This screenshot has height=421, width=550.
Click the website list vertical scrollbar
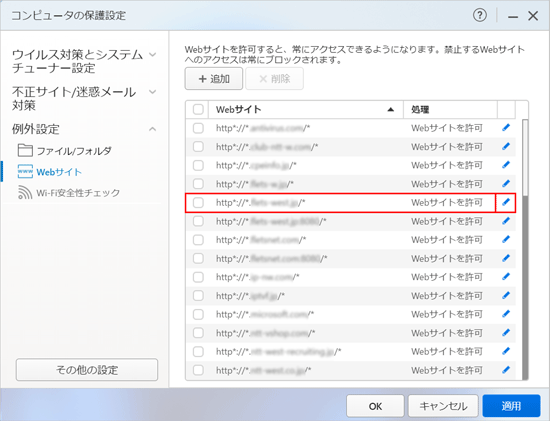click(x=525, y=249)
